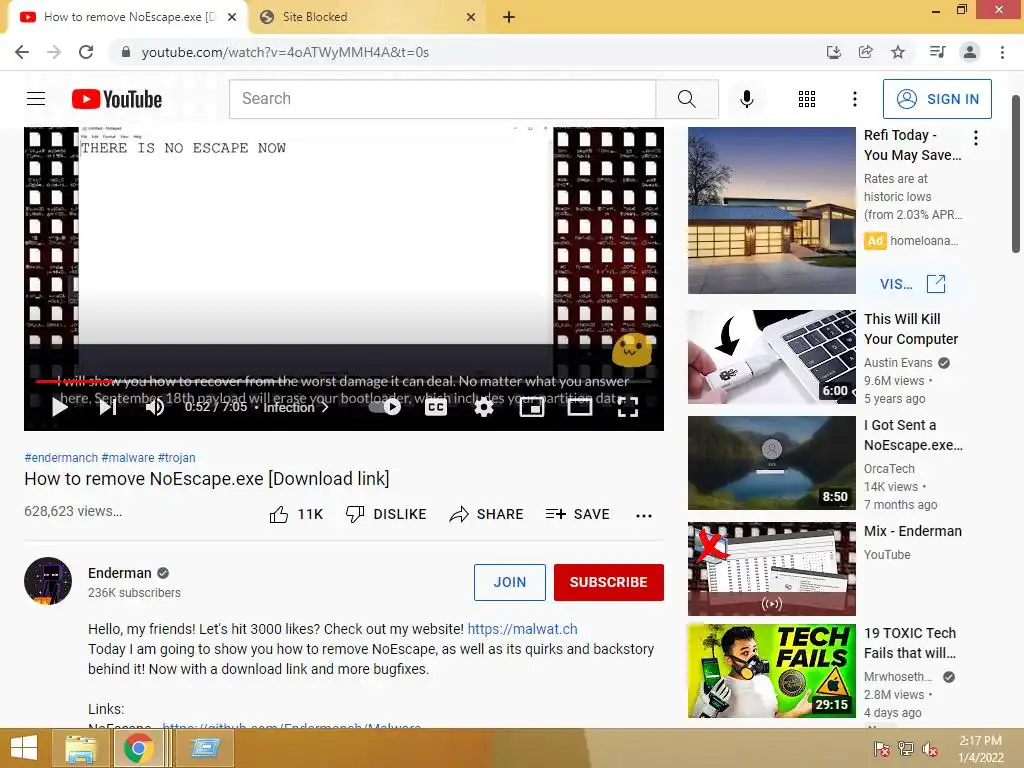Screen dimensions: 1024x768
Task: Open the Chrome profile icon
Action: [970, 52]
